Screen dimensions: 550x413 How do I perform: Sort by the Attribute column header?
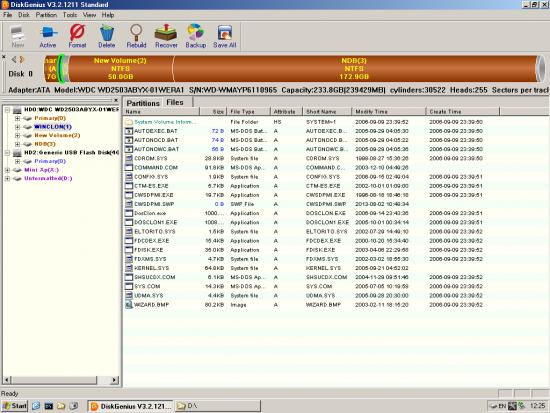286,112
